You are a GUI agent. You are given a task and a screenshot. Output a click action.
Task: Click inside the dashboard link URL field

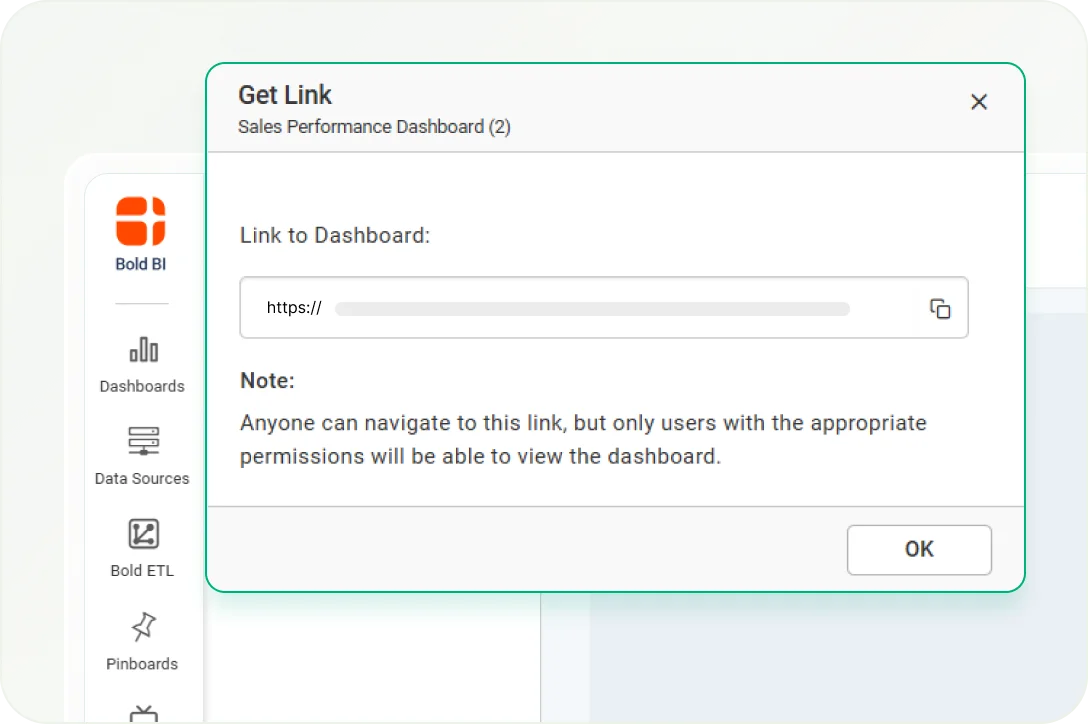[x=590, y=308]
